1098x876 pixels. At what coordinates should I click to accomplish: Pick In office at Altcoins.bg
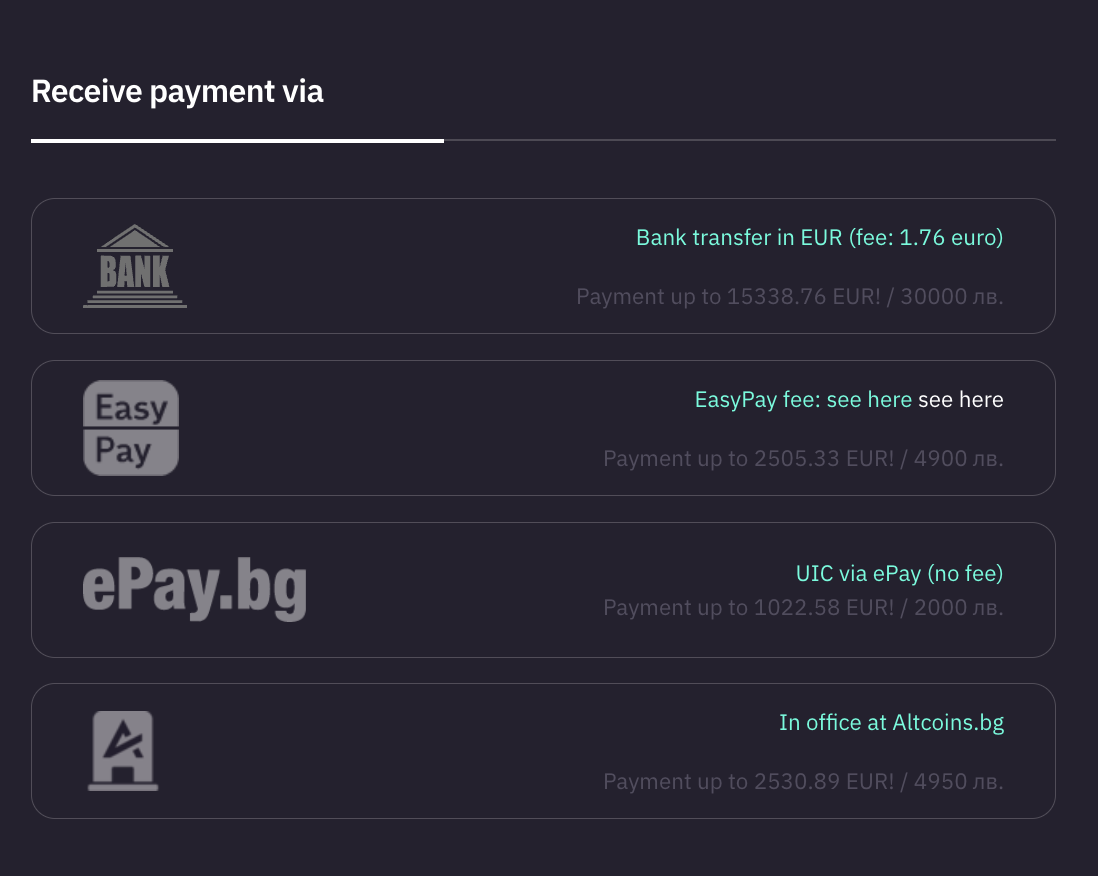(891, 722)
